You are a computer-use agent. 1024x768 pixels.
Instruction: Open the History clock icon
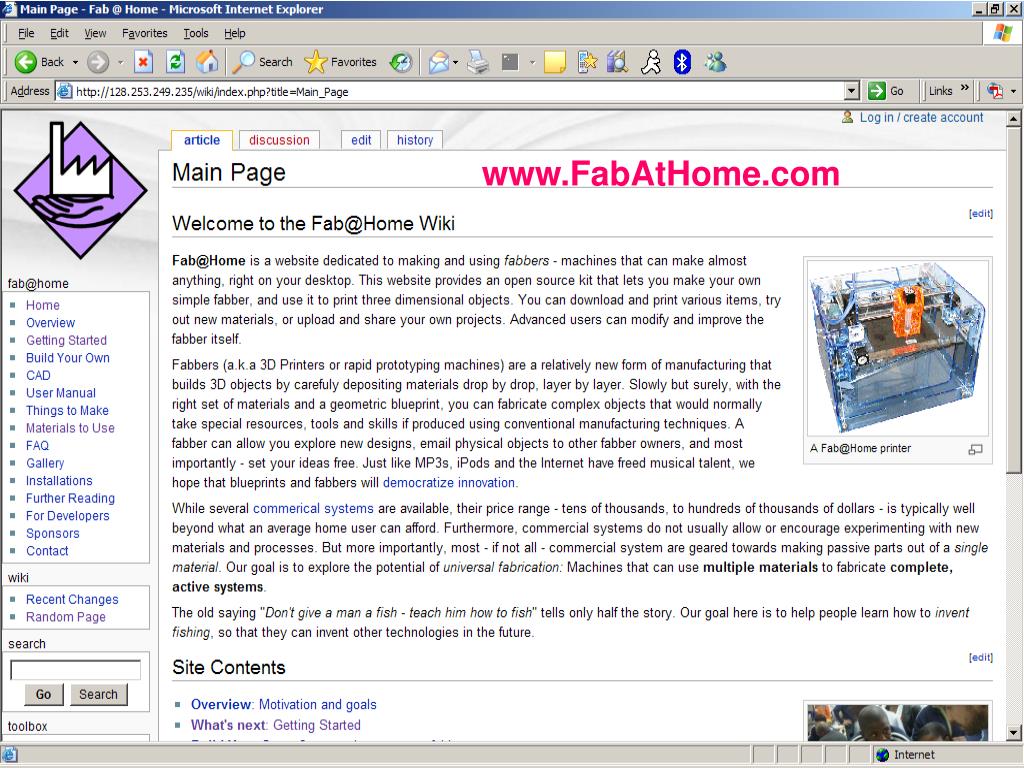point(400,62)
